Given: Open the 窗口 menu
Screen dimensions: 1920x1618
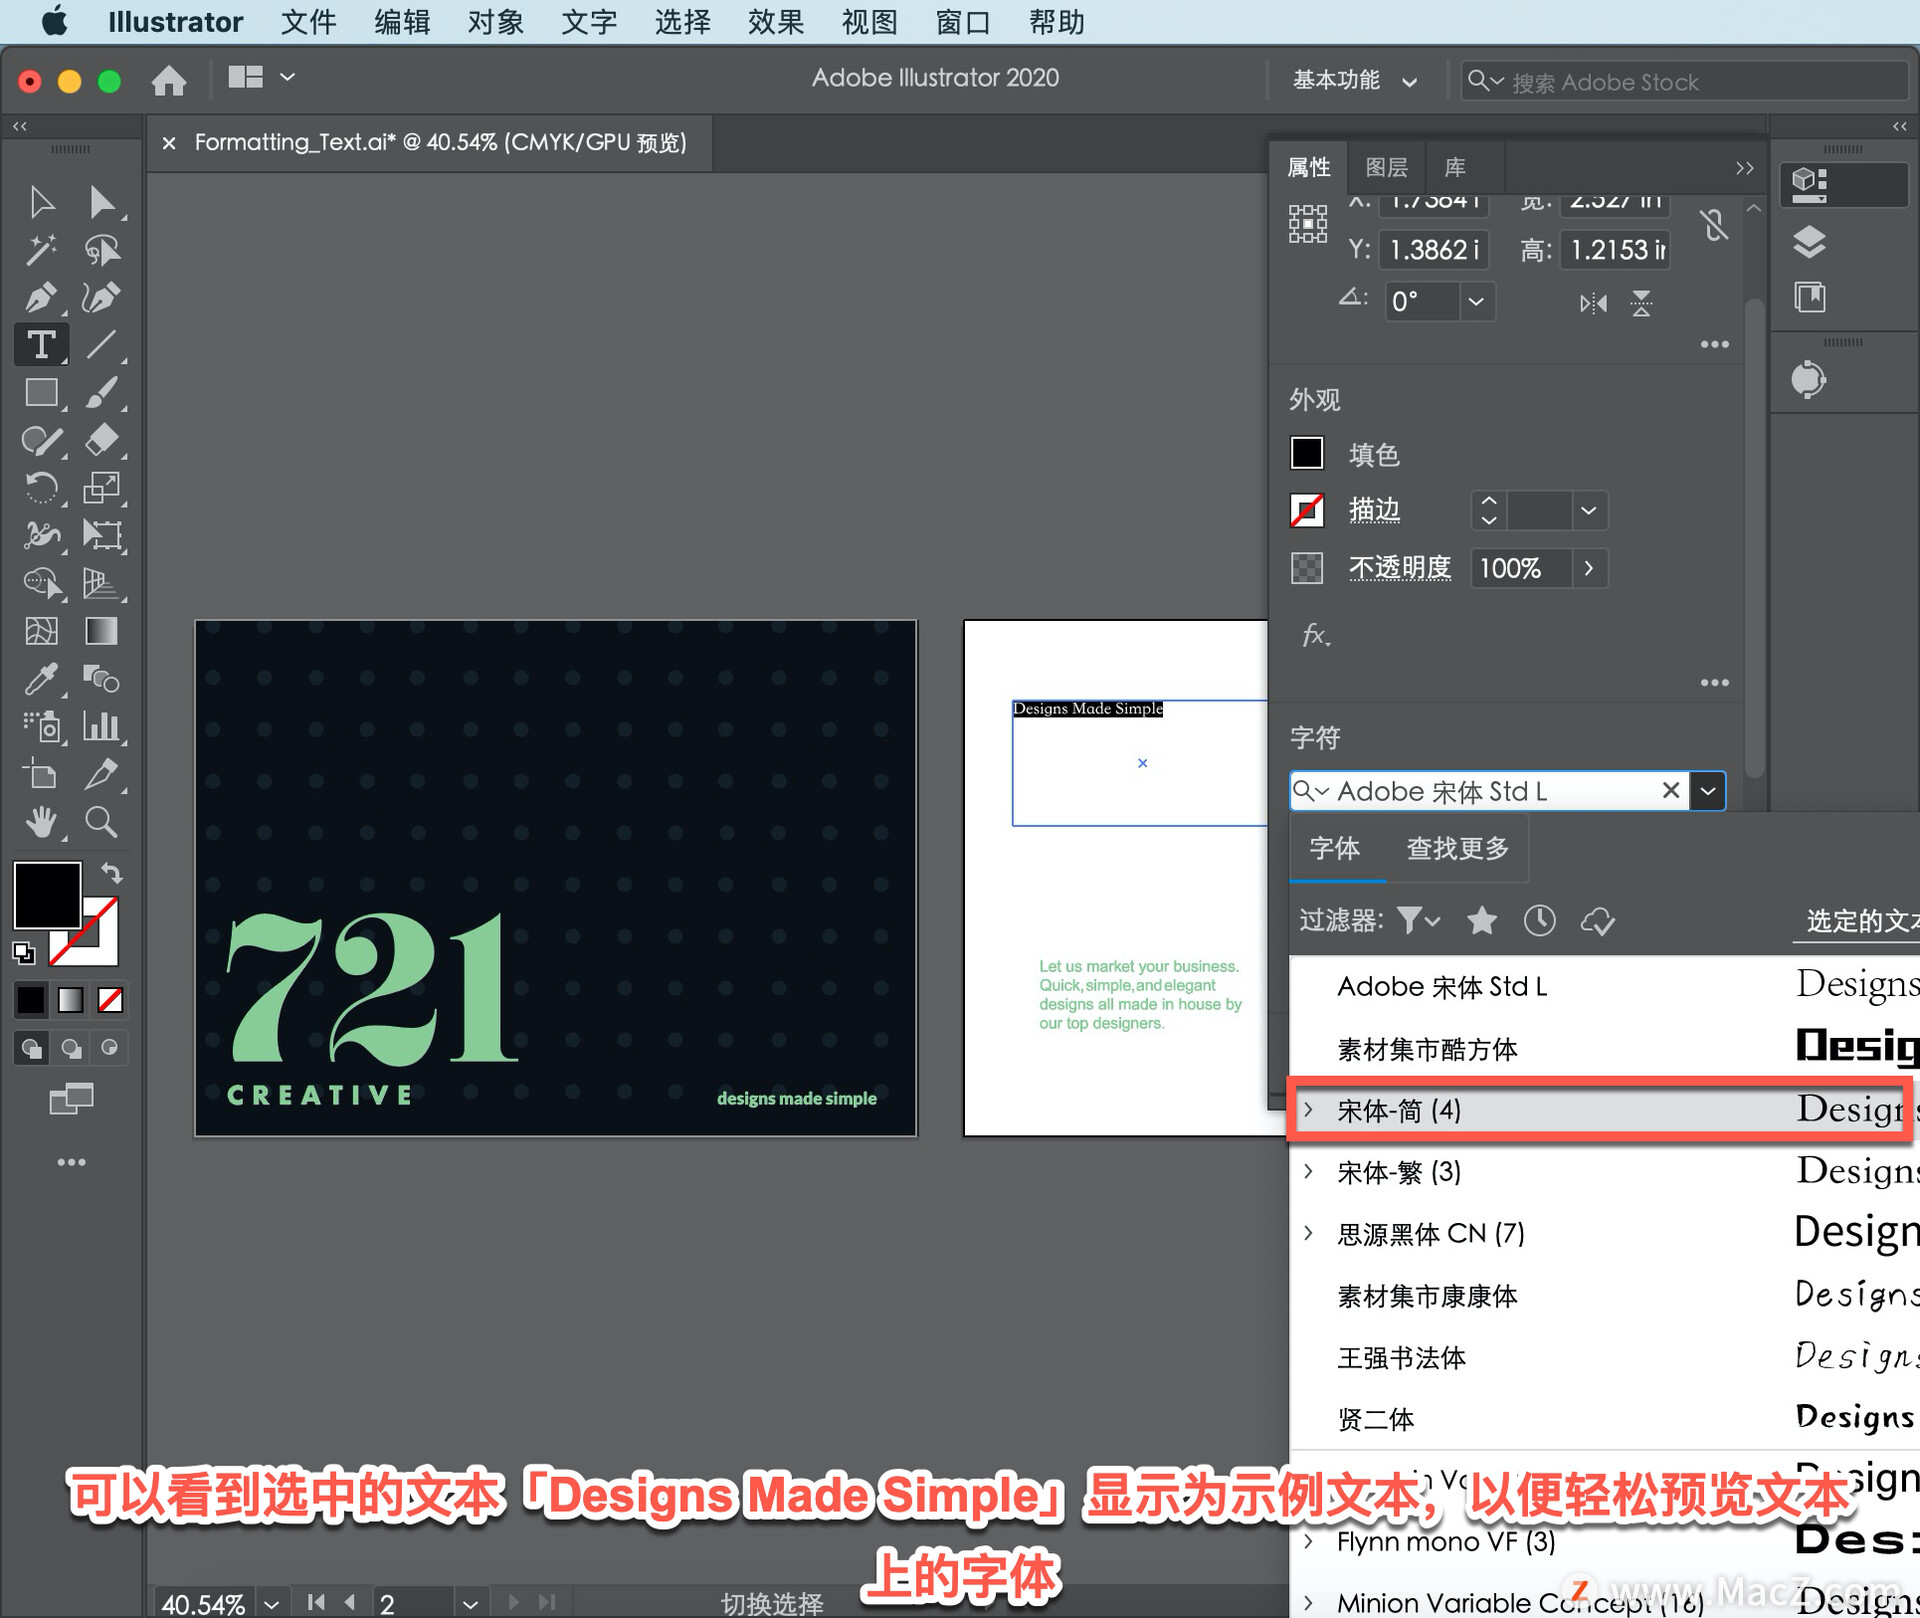Looking at the screenshot, I should pos(962,22).
